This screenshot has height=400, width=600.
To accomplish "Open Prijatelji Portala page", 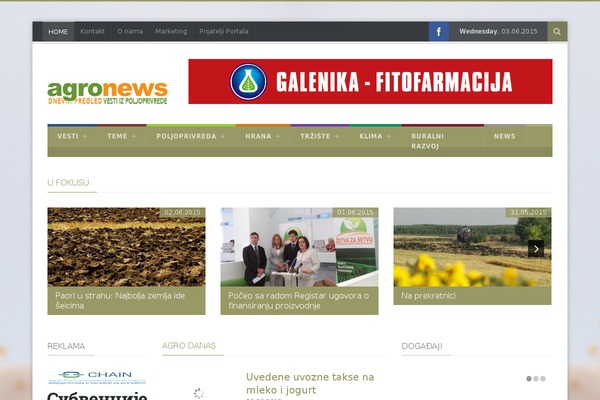I will (x=224, y=31).
